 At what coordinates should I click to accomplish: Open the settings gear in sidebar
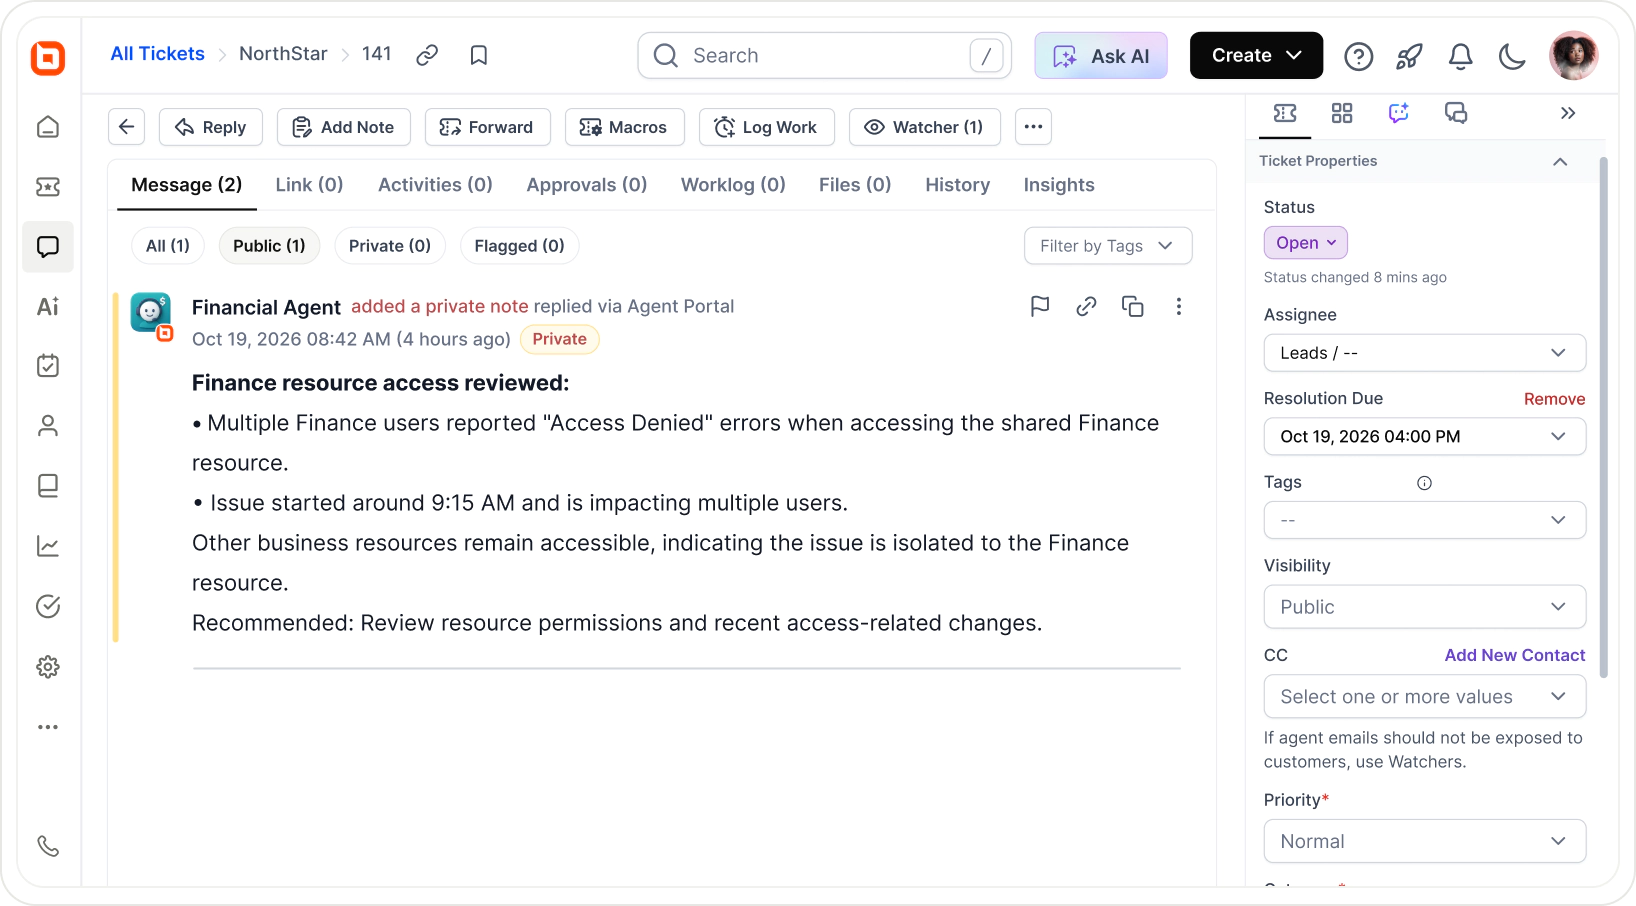(x=48, y=667)
